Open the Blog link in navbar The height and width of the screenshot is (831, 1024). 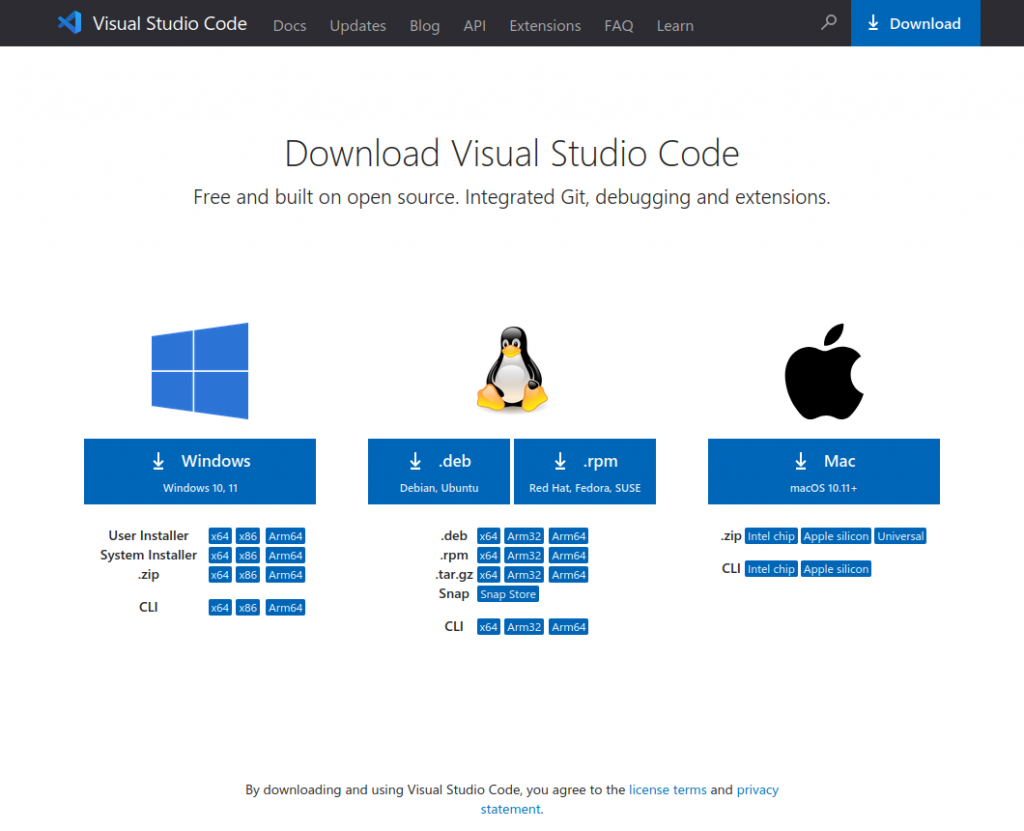click(x=424, y=25)
